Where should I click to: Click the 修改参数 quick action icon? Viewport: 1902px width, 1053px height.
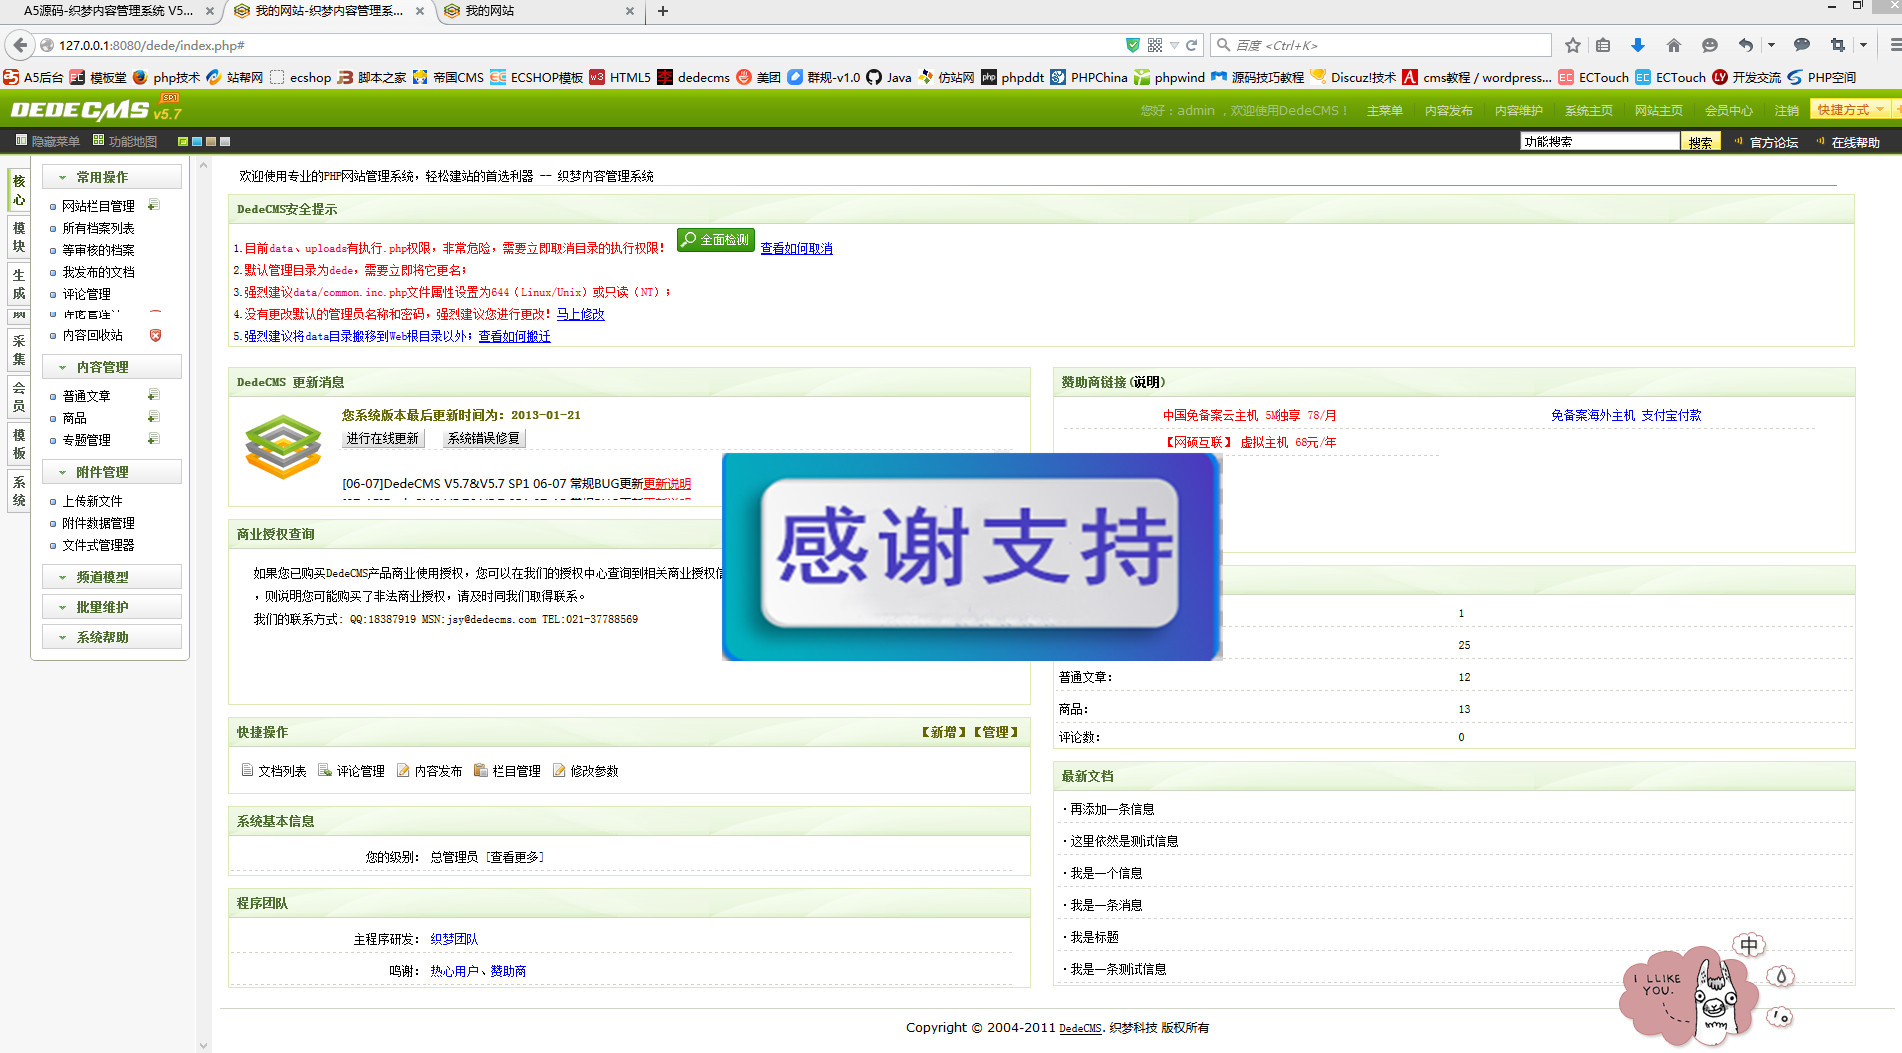pos(559,770)
